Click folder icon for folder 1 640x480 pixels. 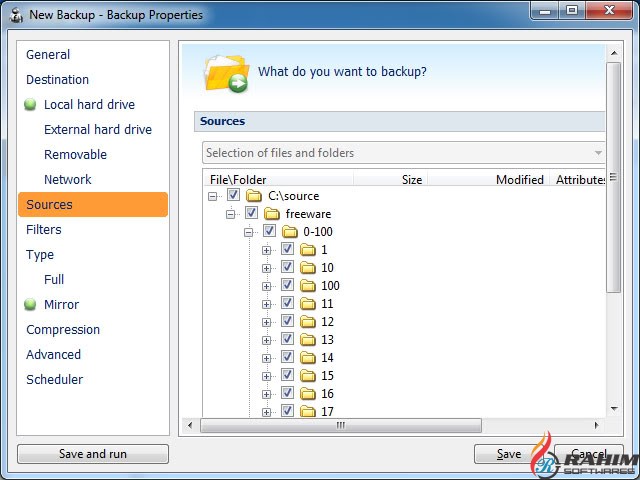[x=307, y=249]
